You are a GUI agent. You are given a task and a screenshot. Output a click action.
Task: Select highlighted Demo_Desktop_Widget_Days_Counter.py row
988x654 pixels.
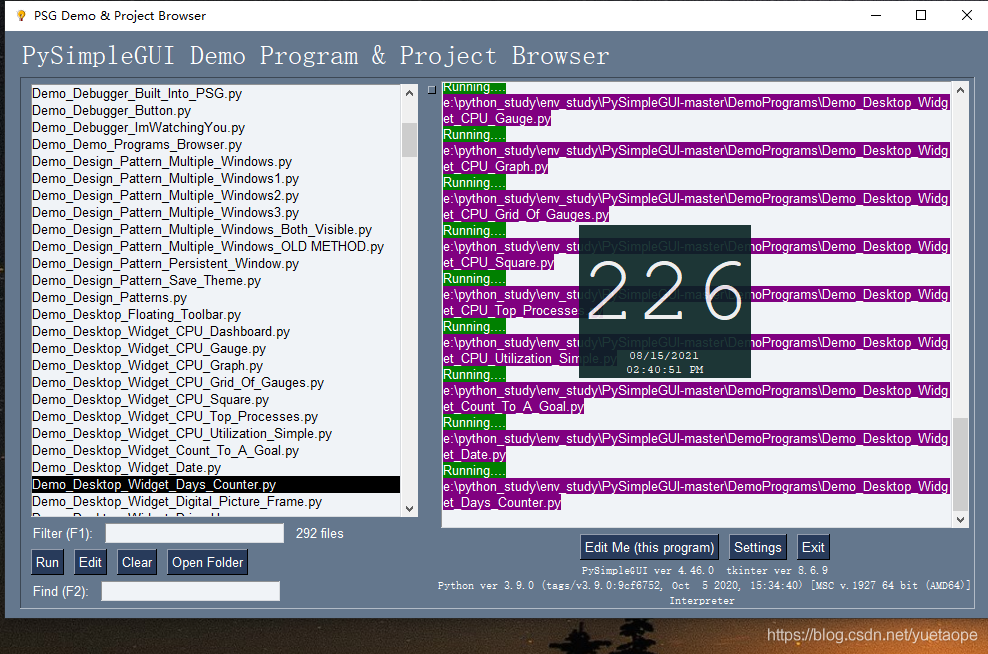(216, 485)
